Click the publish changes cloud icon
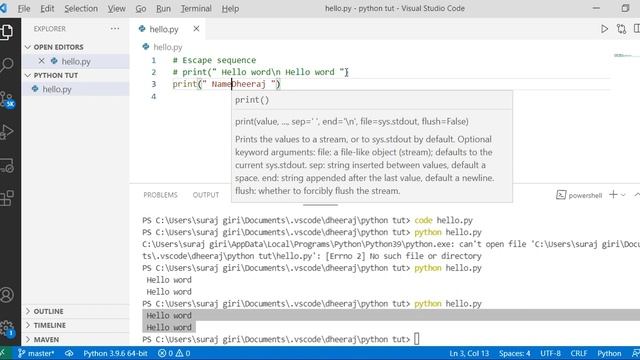 (69, 353)
